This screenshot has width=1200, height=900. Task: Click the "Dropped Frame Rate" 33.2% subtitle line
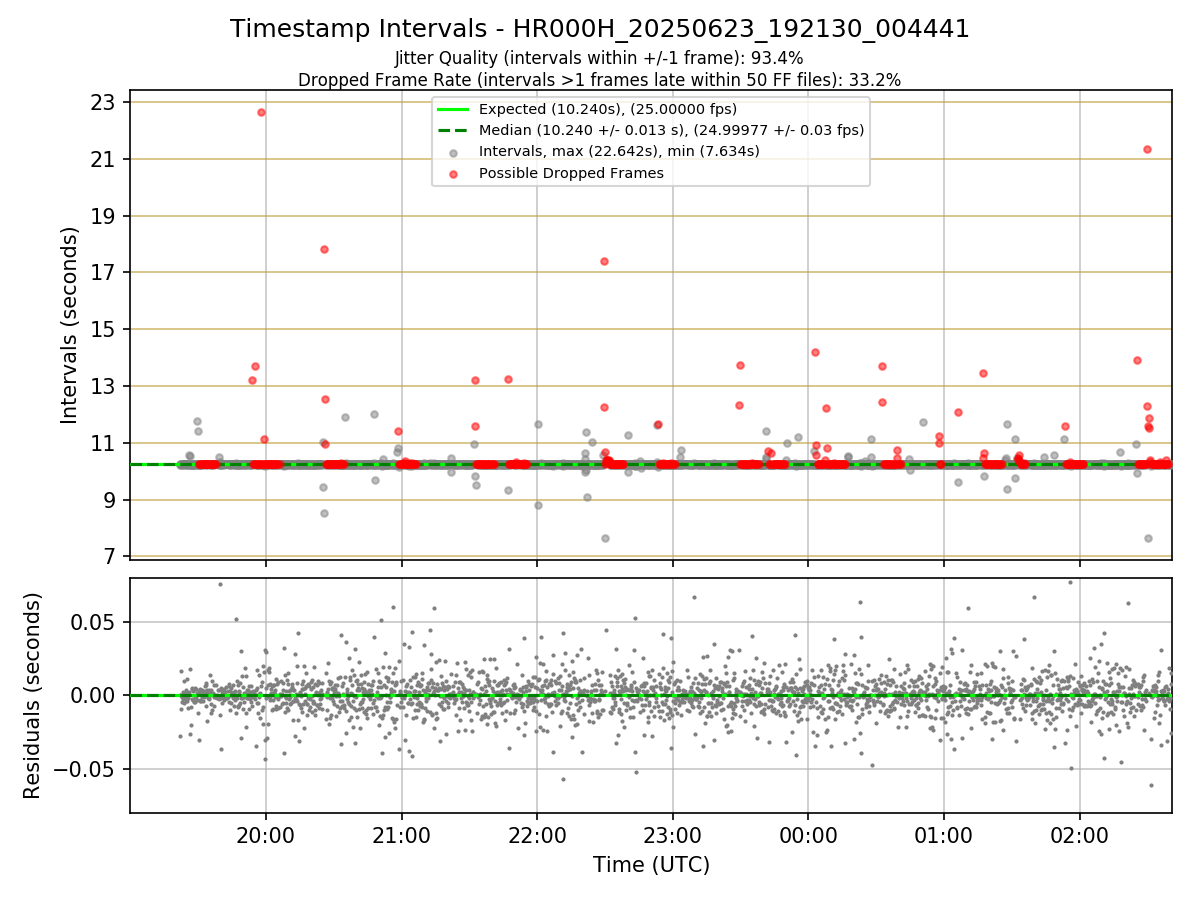pos(600,80)
